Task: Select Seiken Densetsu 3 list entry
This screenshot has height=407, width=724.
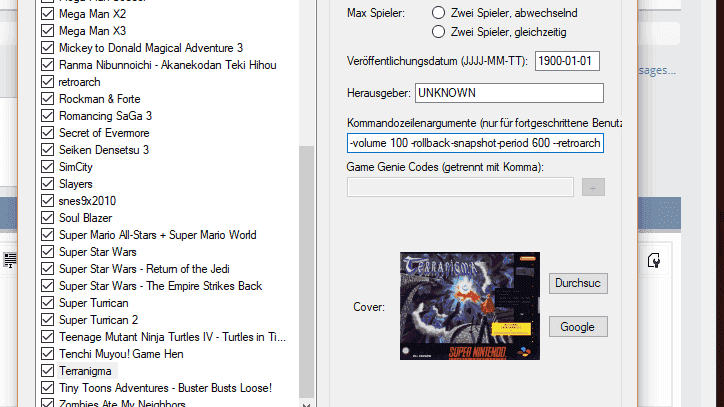Action: [104, 150]
